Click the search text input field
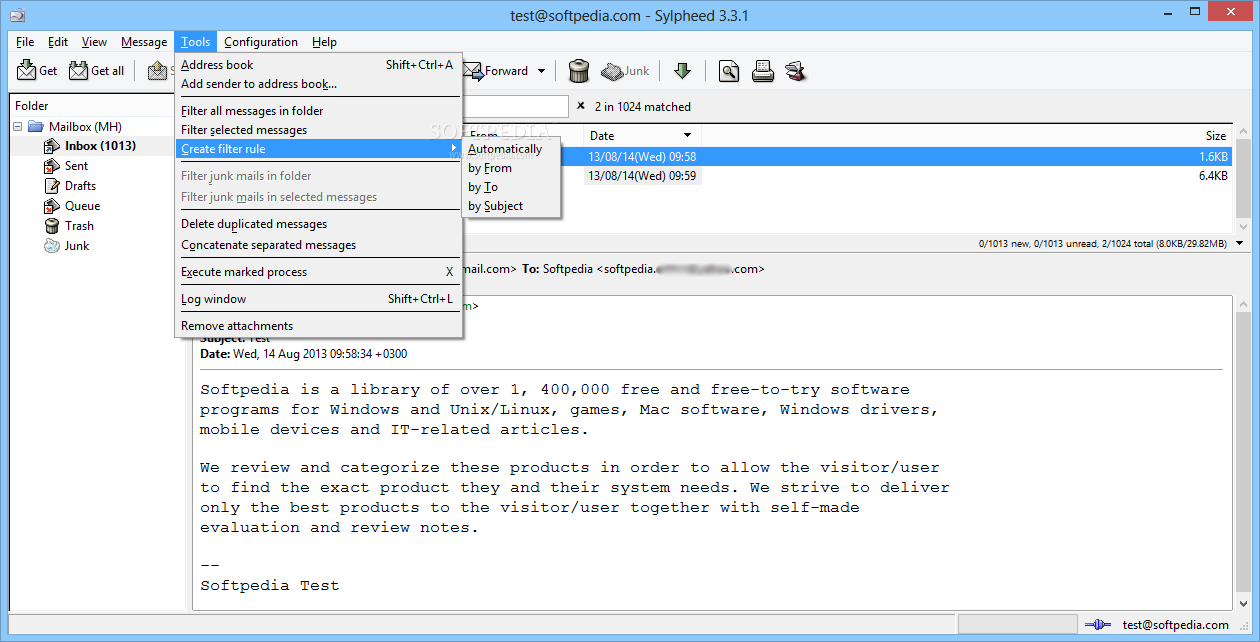1260x642 pixels. tap(515, 106)
